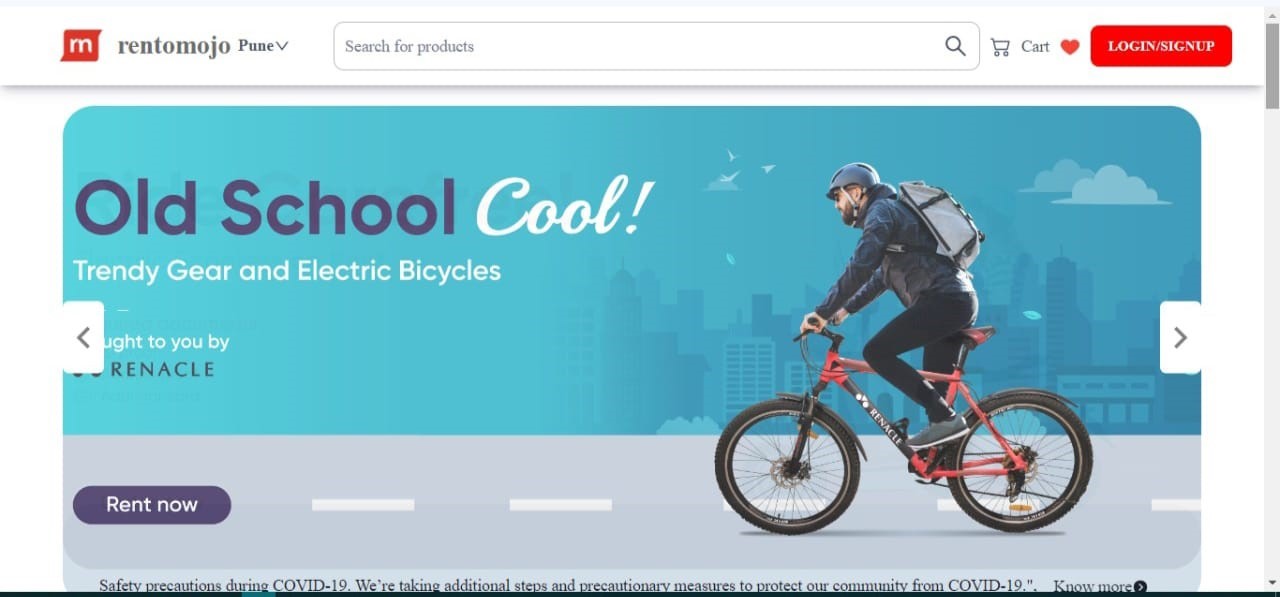Screen dimensions: 1280x597
Task: Click the Old School Cool banner heading
Action: 364,208
